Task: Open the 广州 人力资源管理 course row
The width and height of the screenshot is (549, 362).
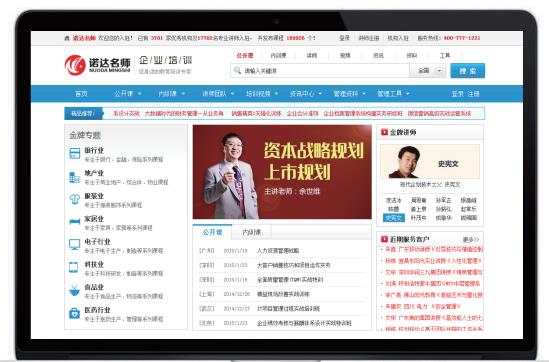Action: (x=282, y=251)
